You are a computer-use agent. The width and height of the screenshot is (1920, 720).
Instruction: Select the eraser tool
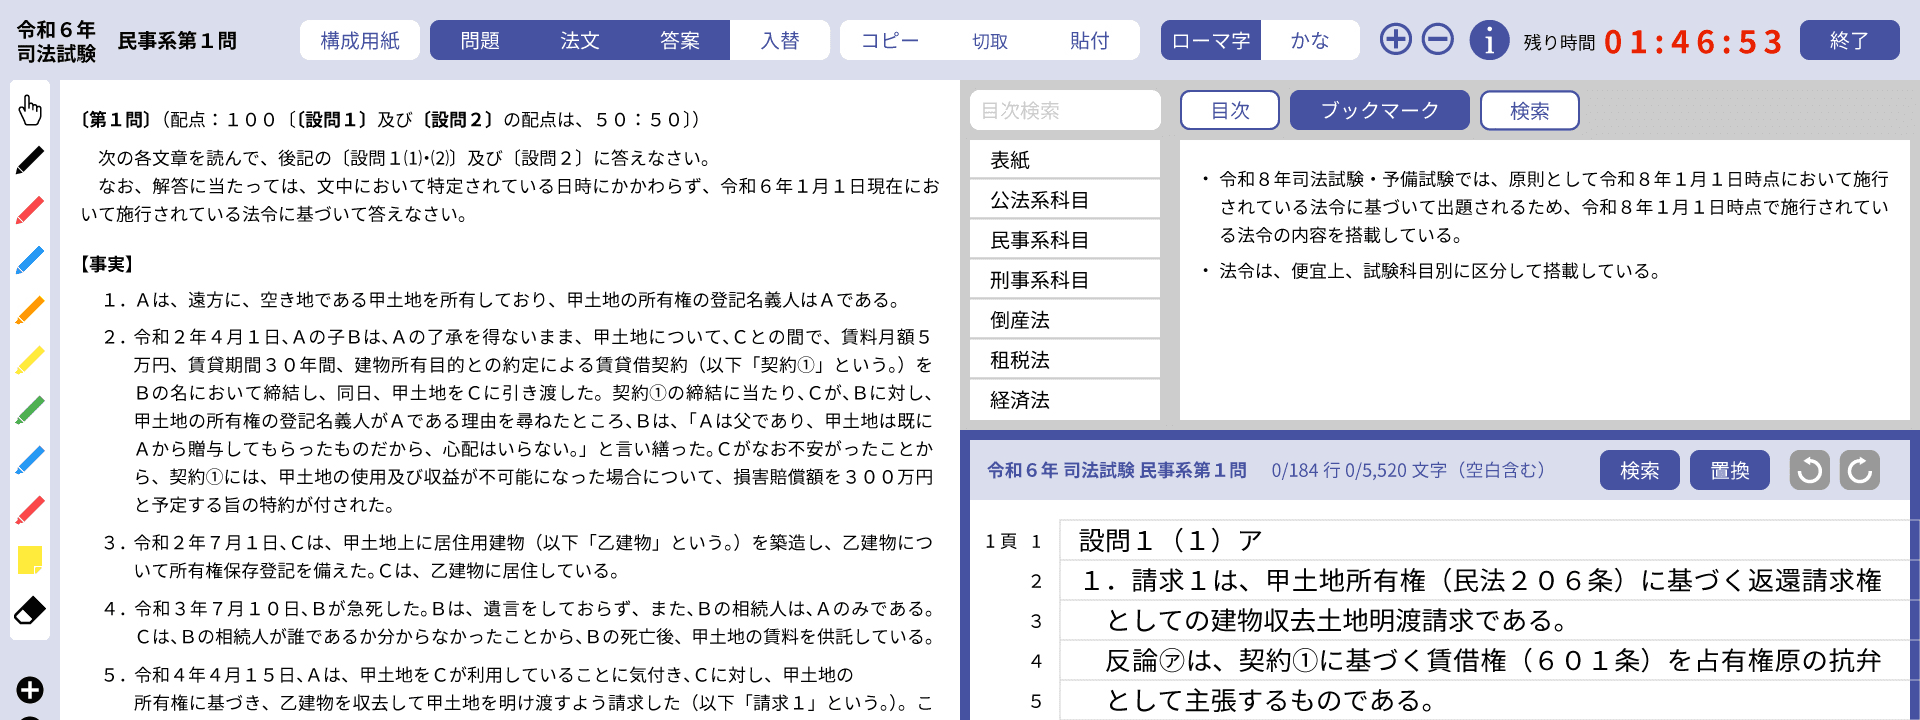[x=30, y=610]
